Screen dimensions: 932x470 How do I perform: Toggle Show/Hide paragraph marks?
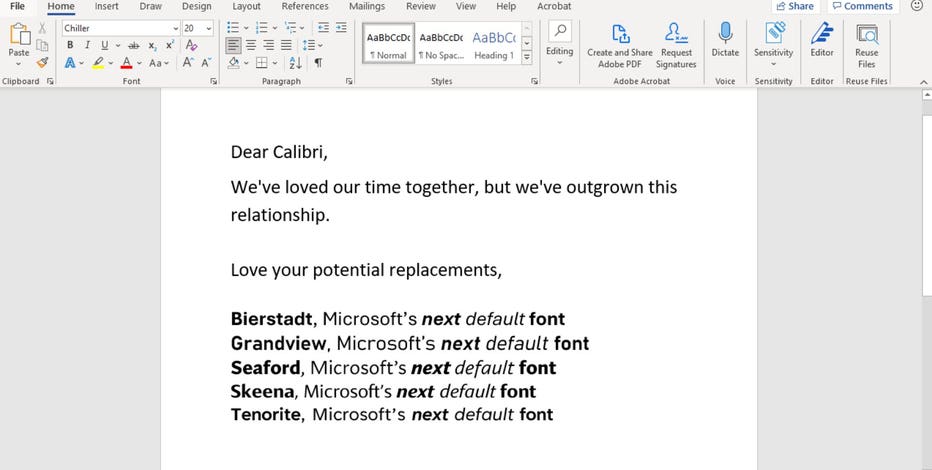[x=318, y=62]
